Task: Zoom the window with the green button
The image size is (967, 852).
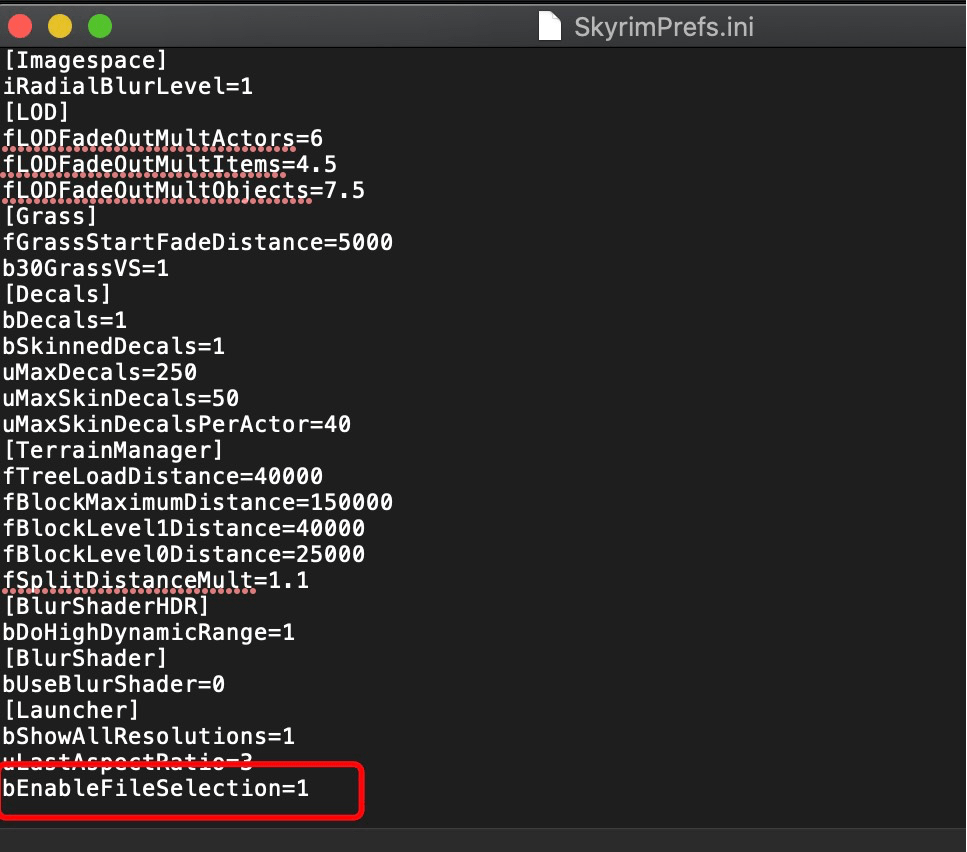Action: coord(100,26)
